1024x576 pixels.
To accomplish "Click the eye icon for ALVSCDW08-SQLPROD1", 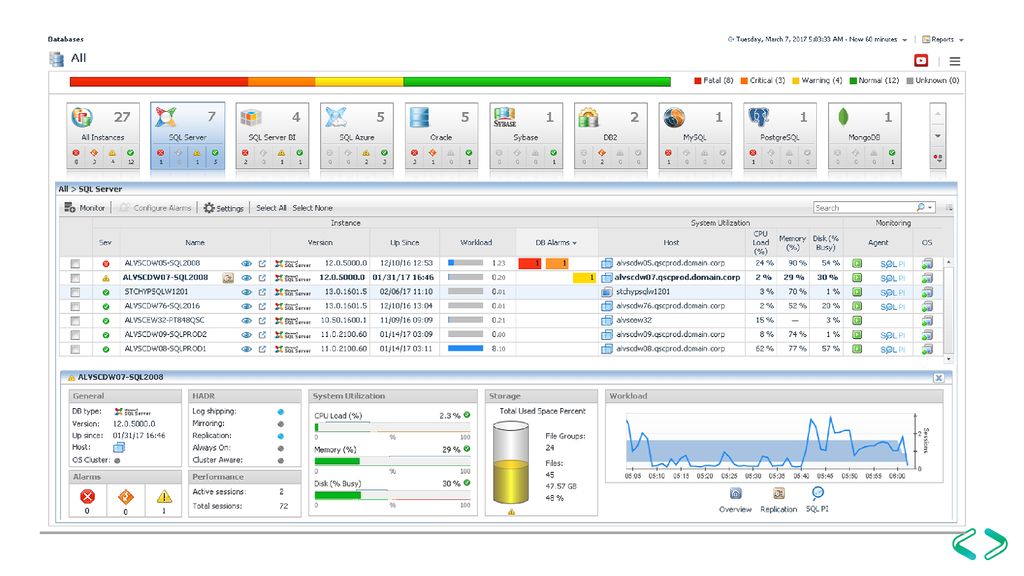I will 246,349.
